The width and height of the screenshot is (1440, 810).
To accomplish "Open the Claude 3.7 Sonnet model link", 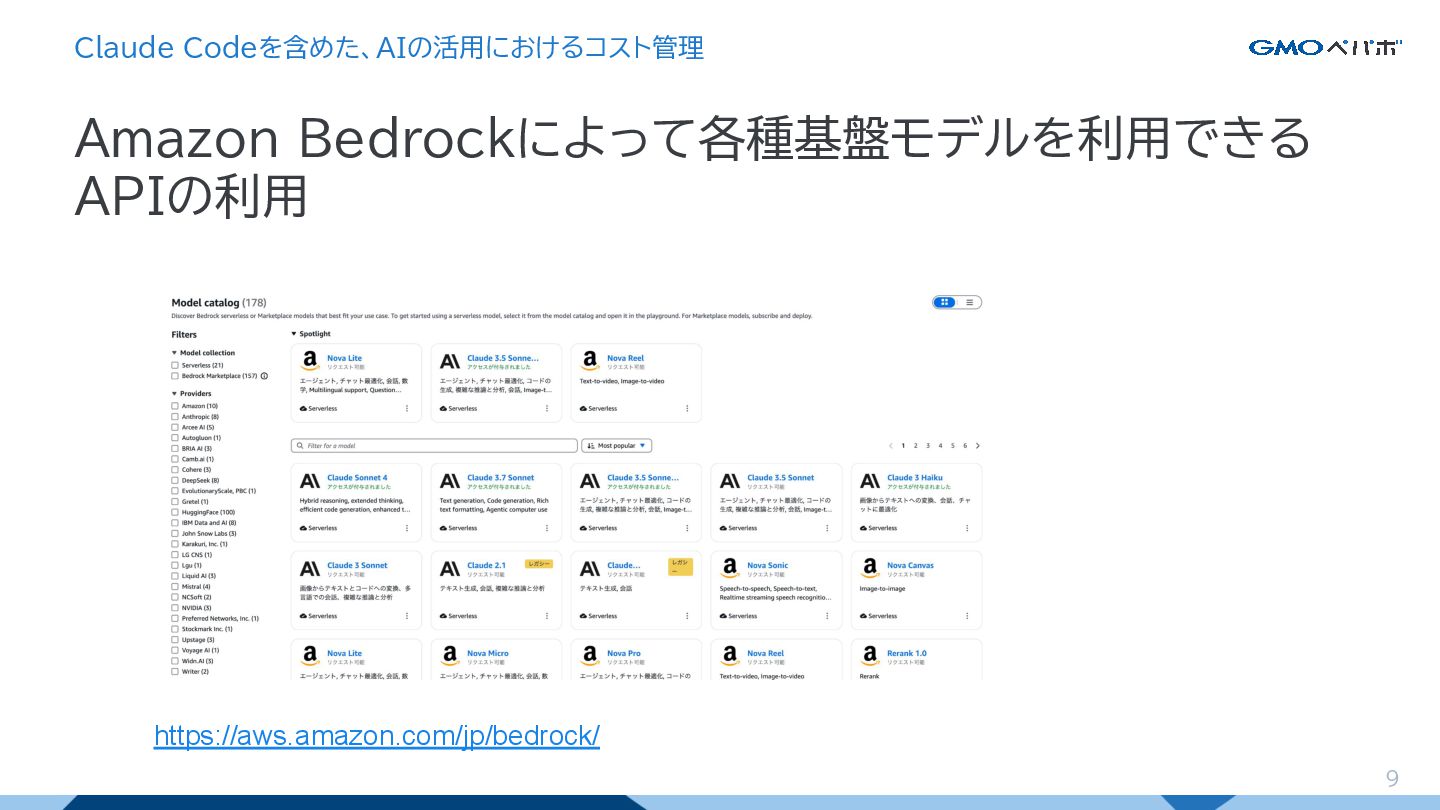I will coord(500,478).
